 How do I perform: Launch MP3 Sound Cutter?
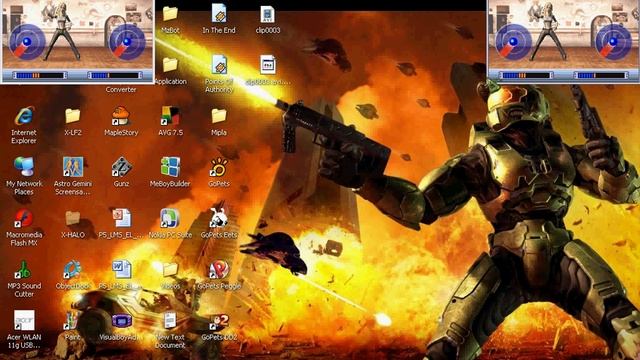pyautogui.click(x=24, y=270)
